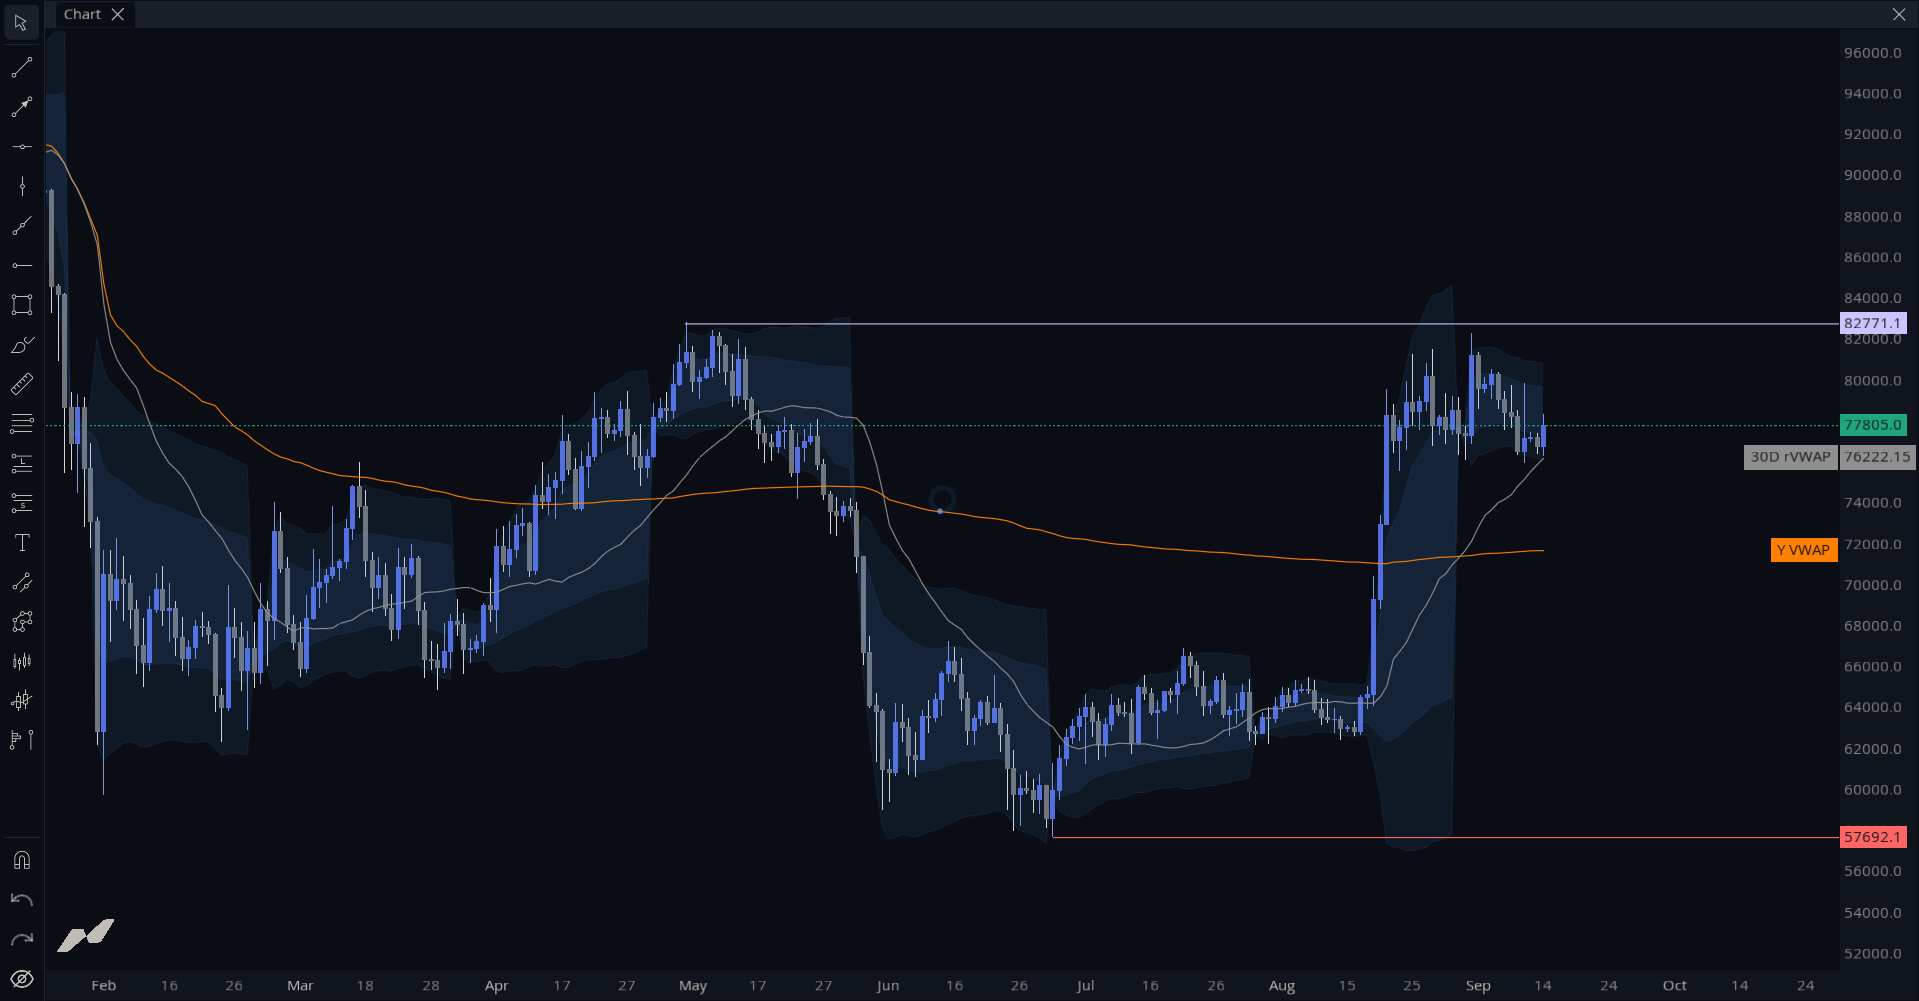Select the brush freehand drawing tool
Image resolution: width=1919 pixels, height=1001 pixels.
[x=21, y=345]
